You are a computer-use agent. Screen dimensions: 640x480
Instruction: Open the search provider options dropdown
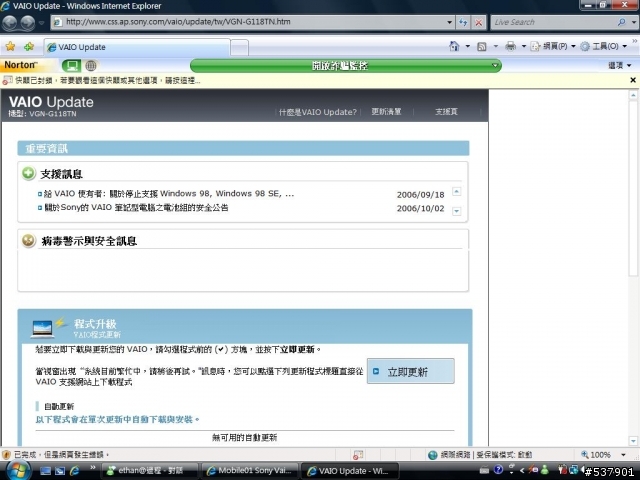(633, 22)
